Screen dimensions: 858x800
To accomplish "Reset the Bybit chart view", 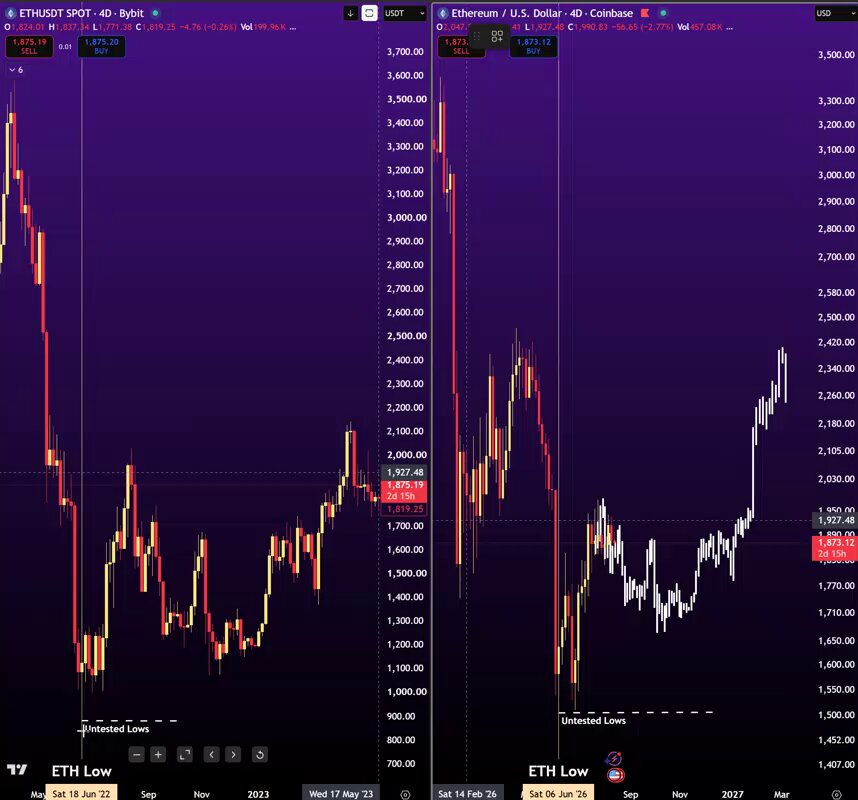I will click(260, 755).
